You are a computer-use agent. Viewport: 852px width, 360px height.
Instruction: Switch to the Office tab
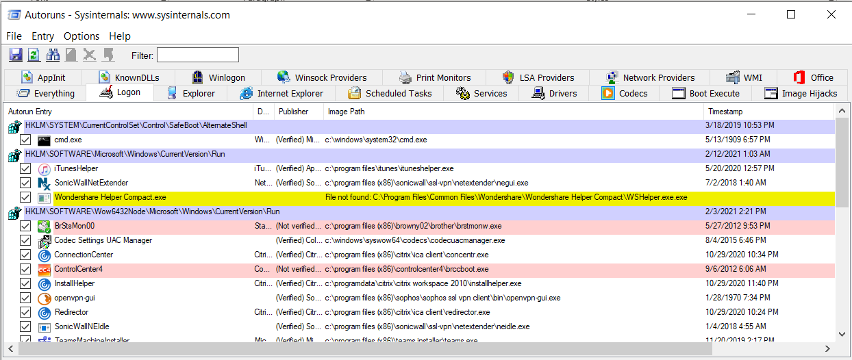(813, 78)
